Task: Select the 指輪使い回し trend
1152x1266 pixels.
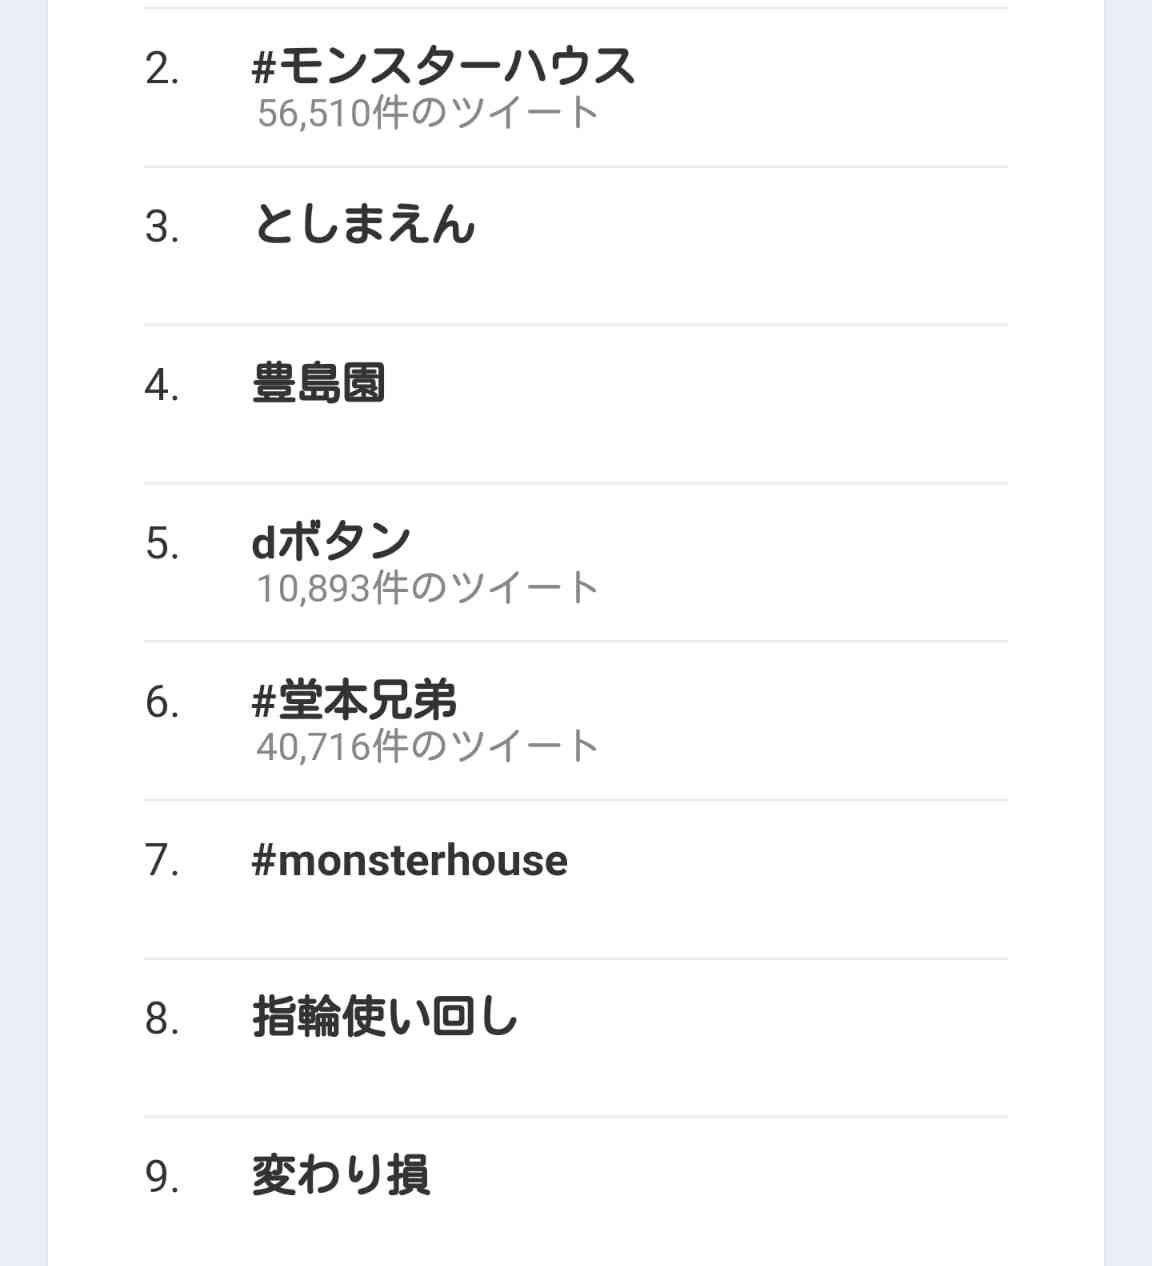Action: [385, 1017]
